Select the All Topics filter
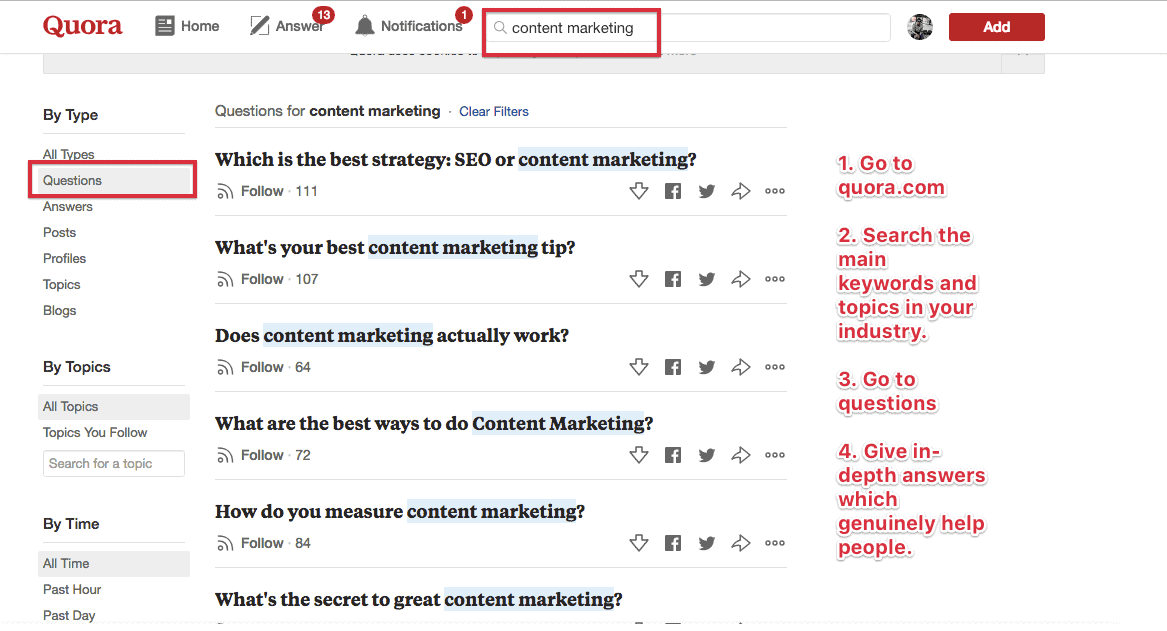The image size is (1167, 631). pos(113,406)
